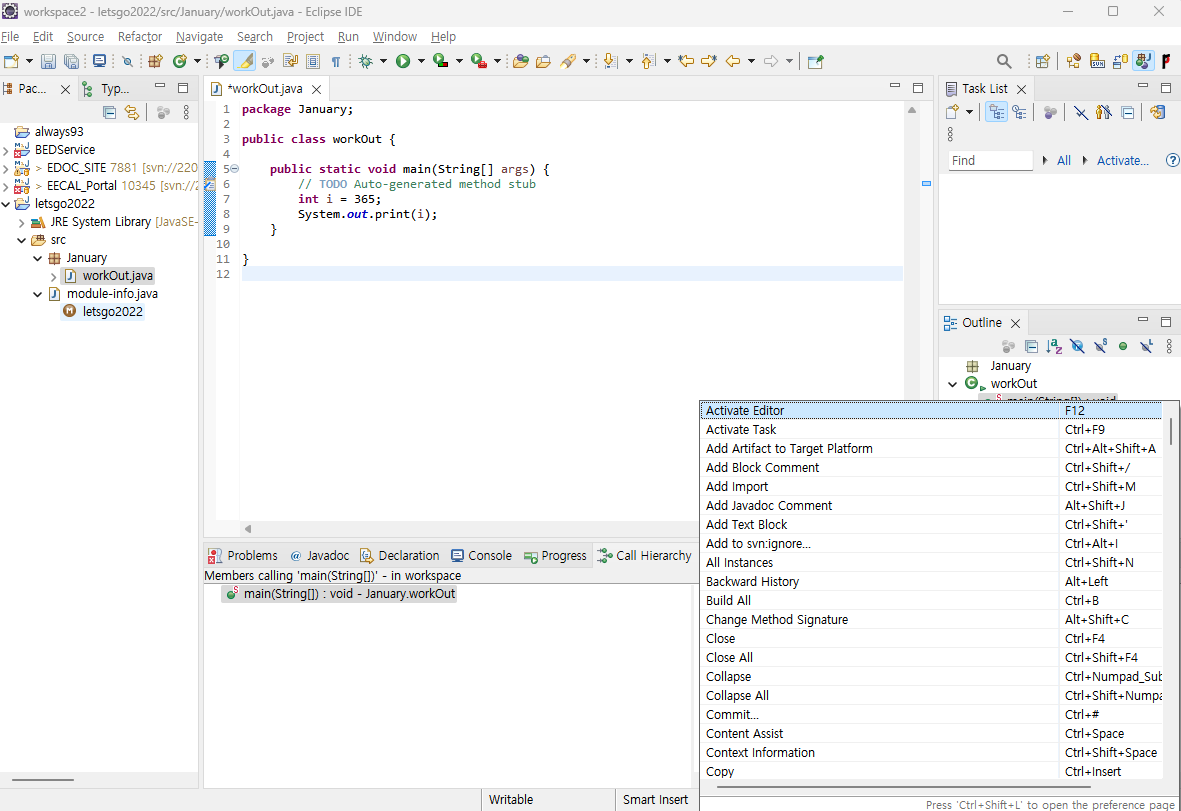Toggle Link with Editor in Package Explorer
Viewport: 1181px width, 811px height.
pyautogui.click(x=132, y=113)
